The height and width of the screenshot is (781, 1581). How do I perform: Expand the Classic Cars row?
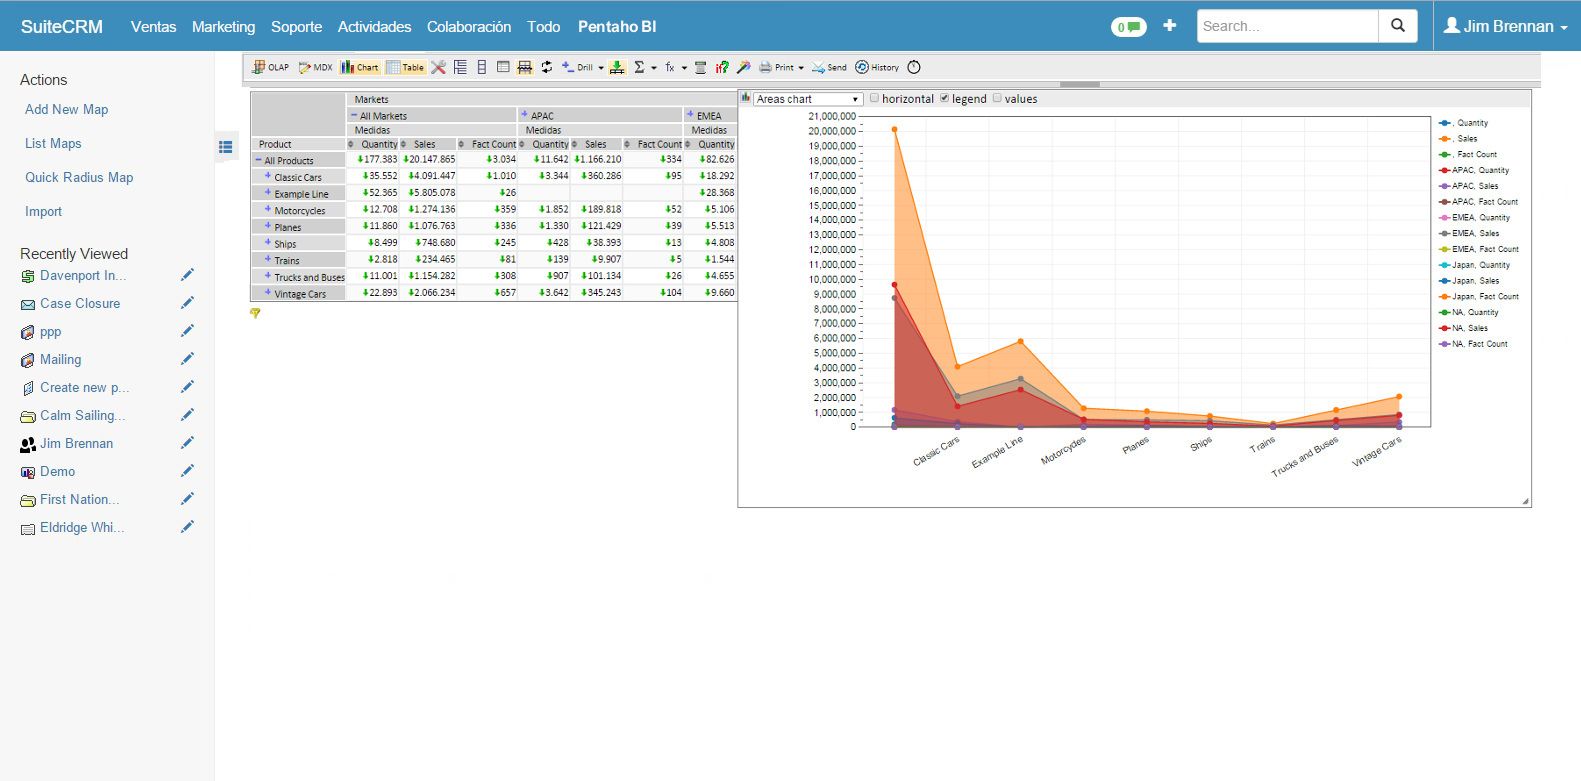click(x=268, y=176)
